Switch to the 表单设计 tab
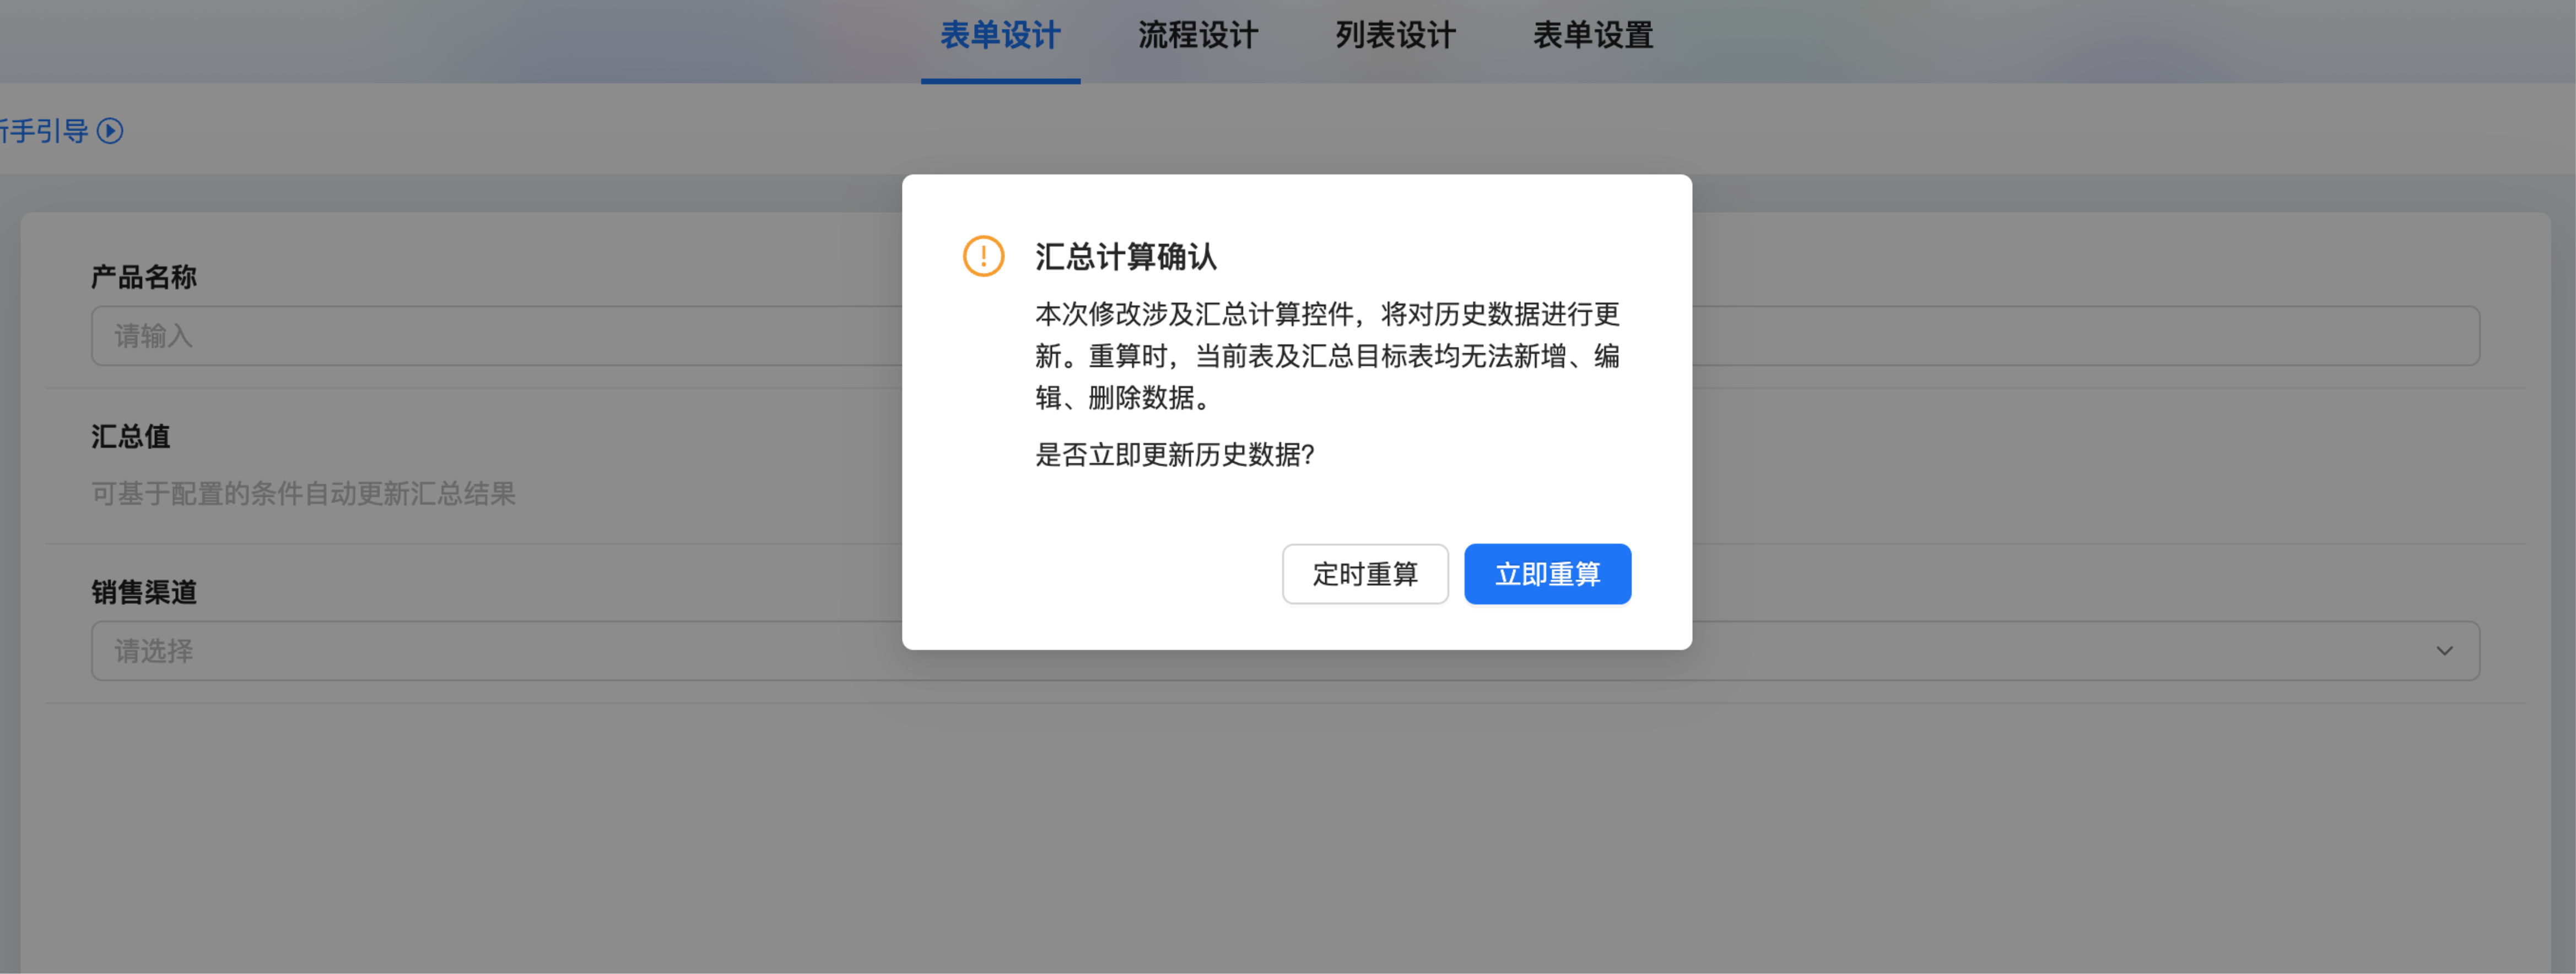The image size is (2576, 974). pos(1000,36)
